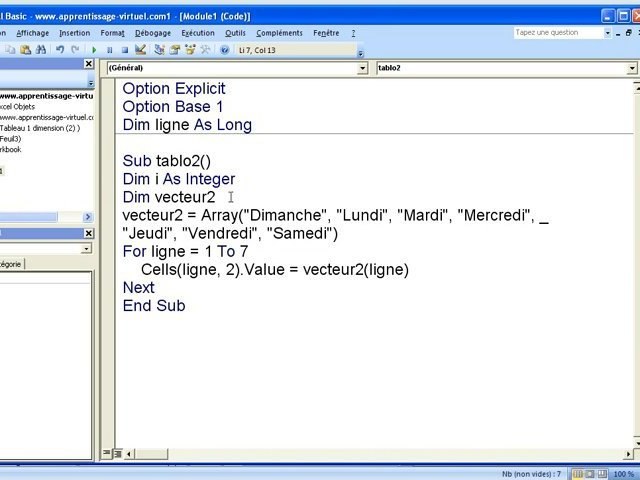The width and height of the screenshot is (640, 480).
Task: Toggle Design Mode icon
Action: click(140, 50)
